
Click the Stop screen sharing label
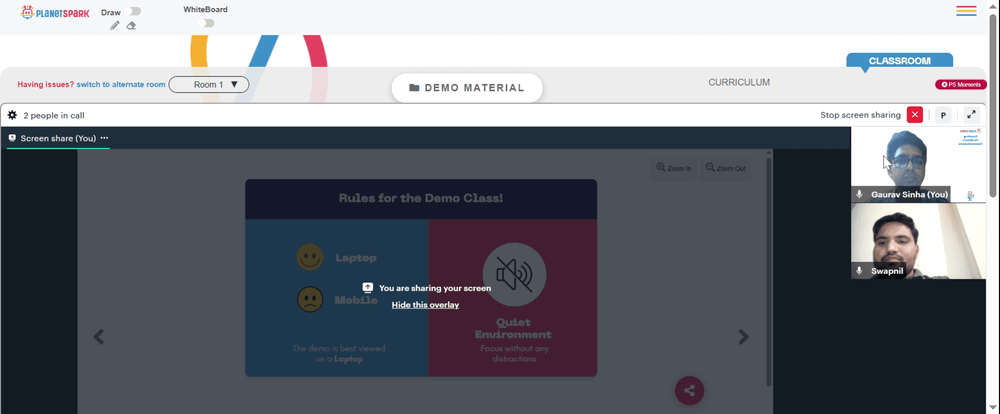860,115
